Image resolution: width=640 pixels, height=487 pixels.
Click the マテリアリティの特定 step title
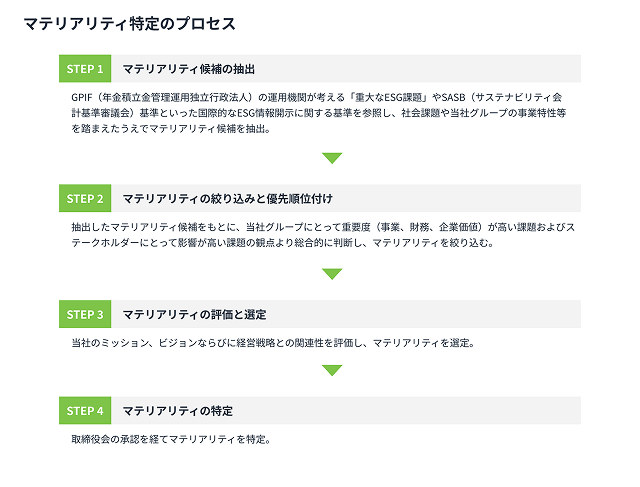(178, 411)
